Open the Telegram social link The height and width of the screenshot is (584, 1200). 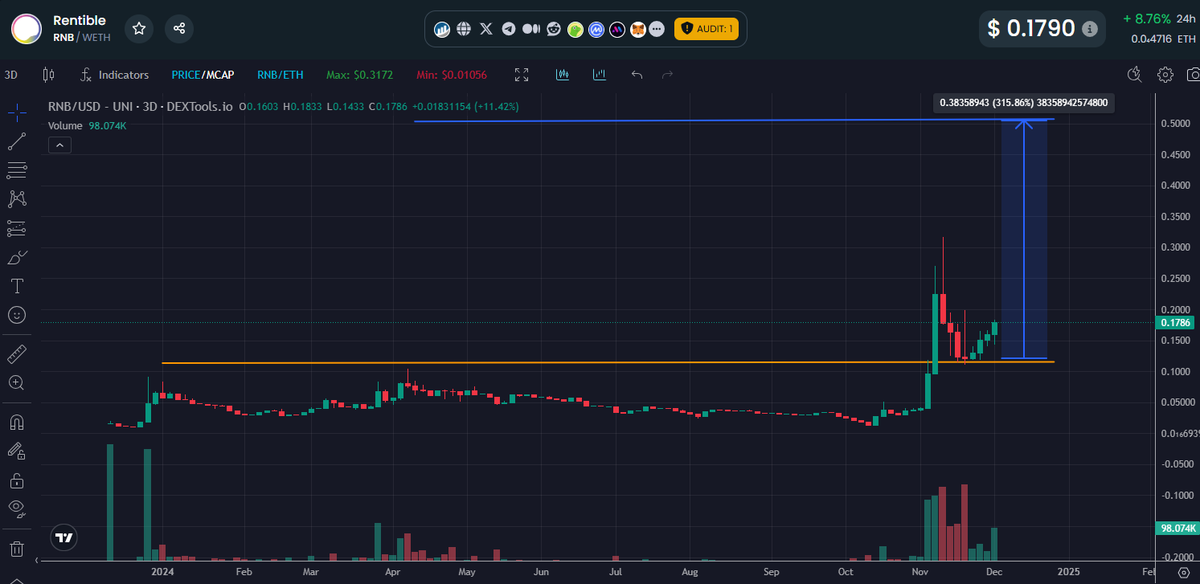tap(509, 29)
